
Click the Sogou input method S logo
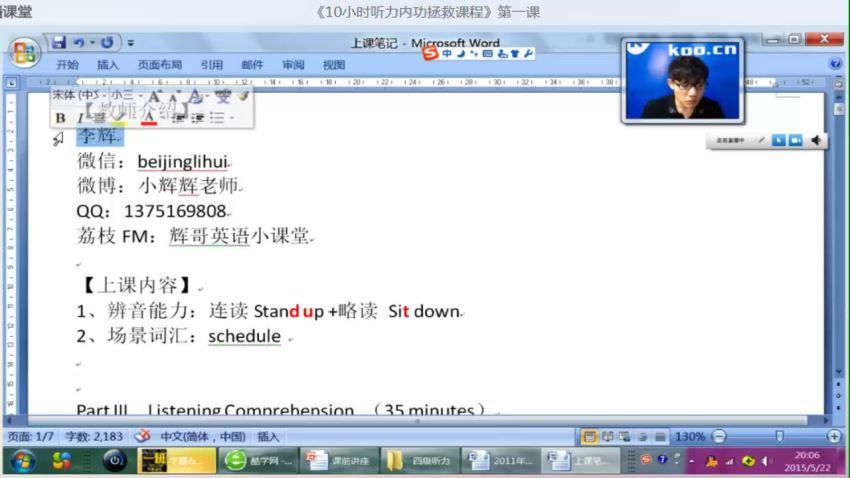pyautogui.click(x=430, y=53)
